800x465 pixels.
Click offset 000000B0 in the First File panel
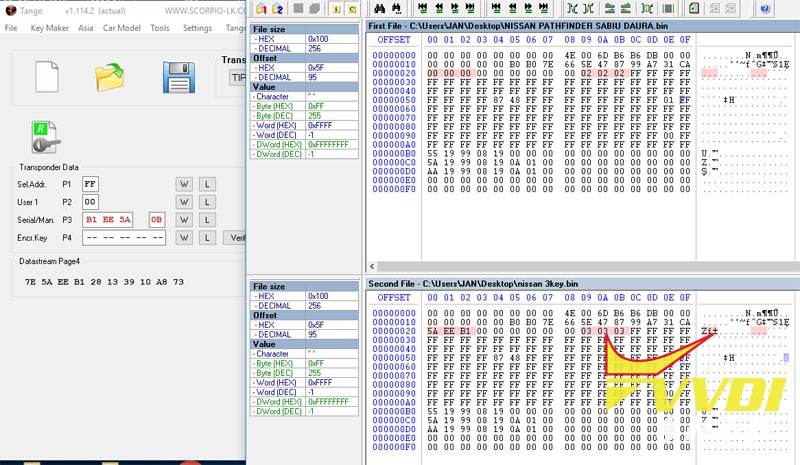(394, 153)
